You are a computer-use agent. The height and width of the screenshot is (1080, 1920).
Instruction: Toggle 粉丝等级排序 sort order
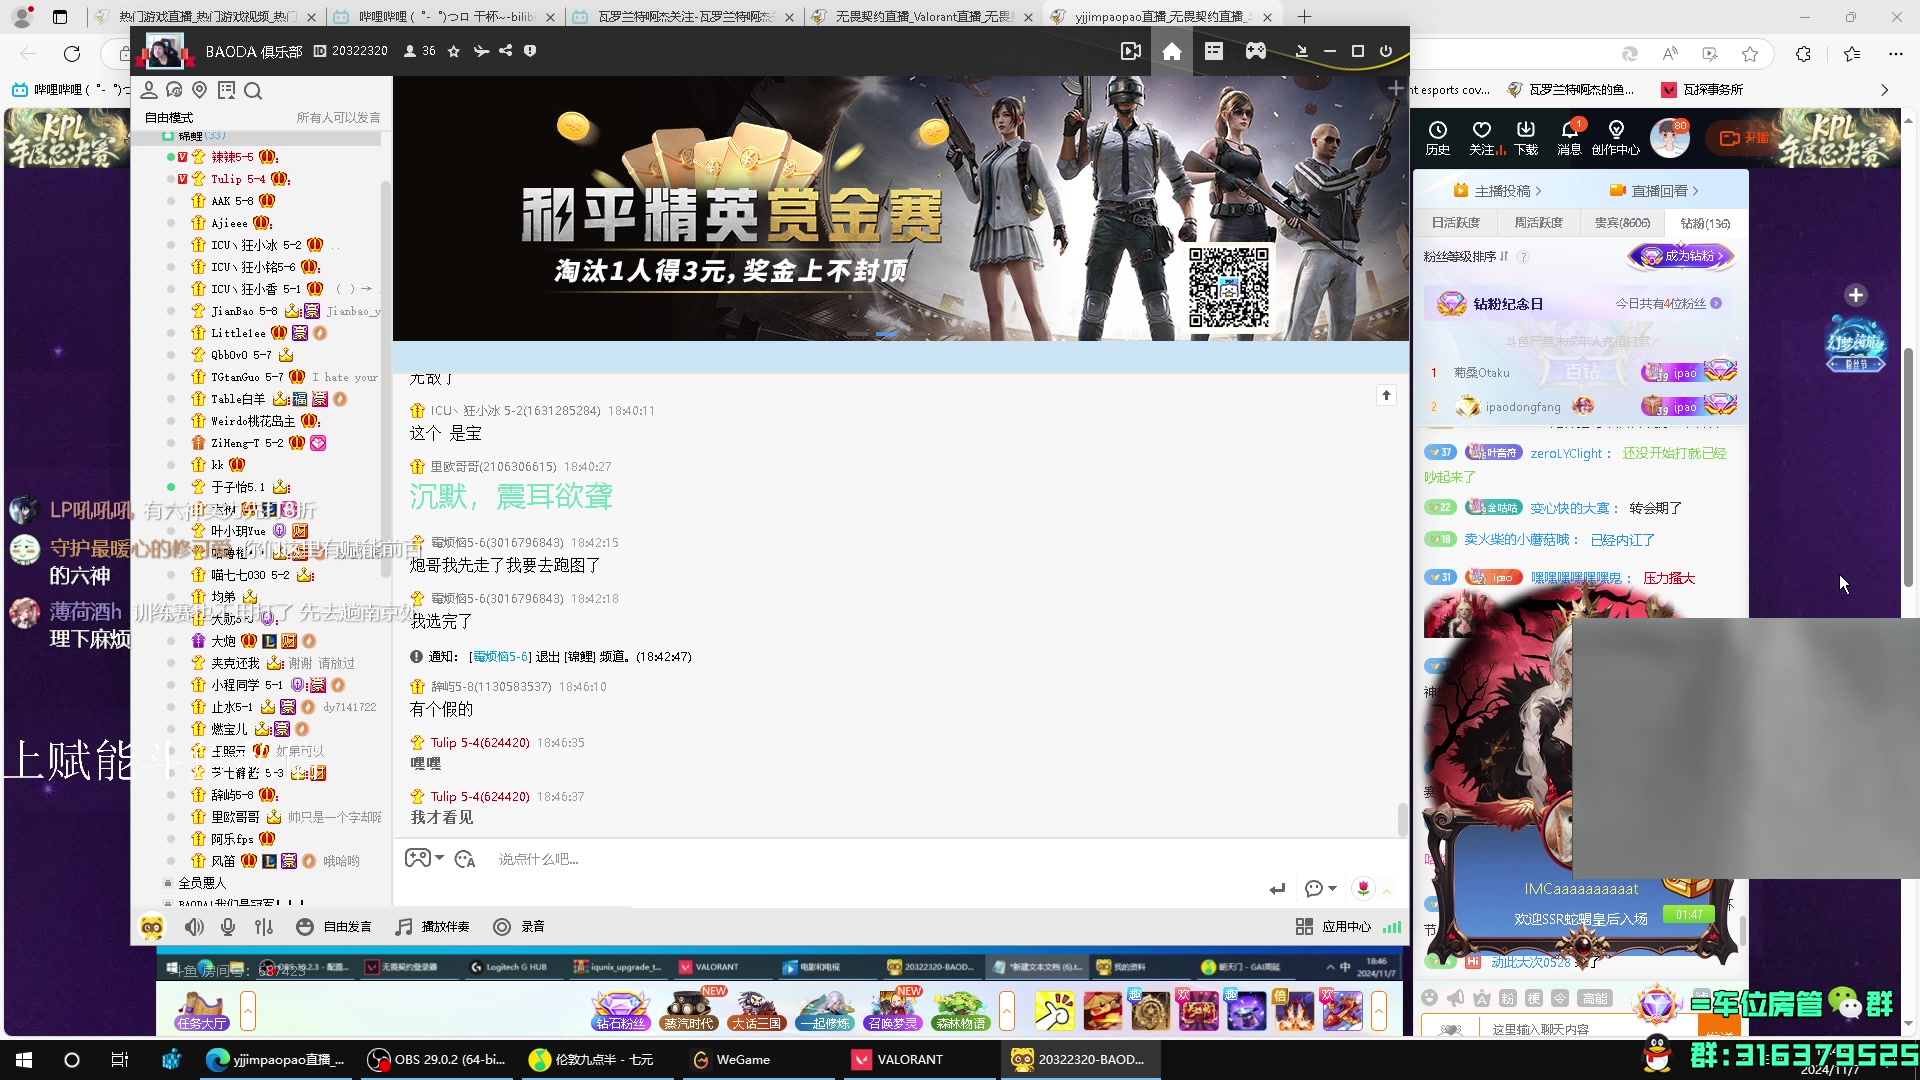[x=1466, y=257]
